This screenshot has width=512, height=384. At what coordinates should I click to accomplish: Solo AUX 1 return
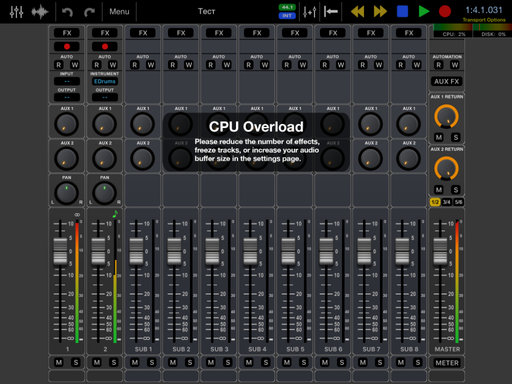[x=455, y=137]
